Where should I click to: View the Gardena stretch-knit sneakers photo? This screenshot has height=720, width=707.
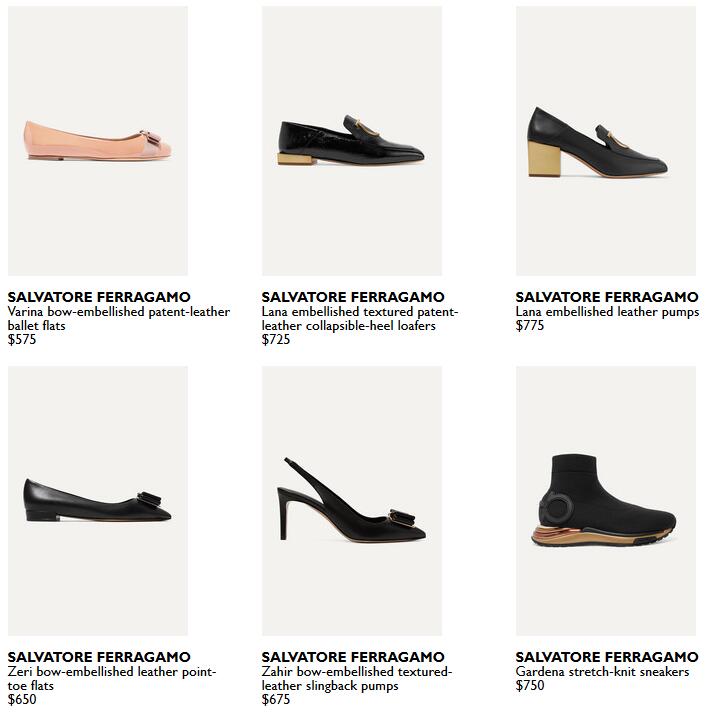click(606, 501)
